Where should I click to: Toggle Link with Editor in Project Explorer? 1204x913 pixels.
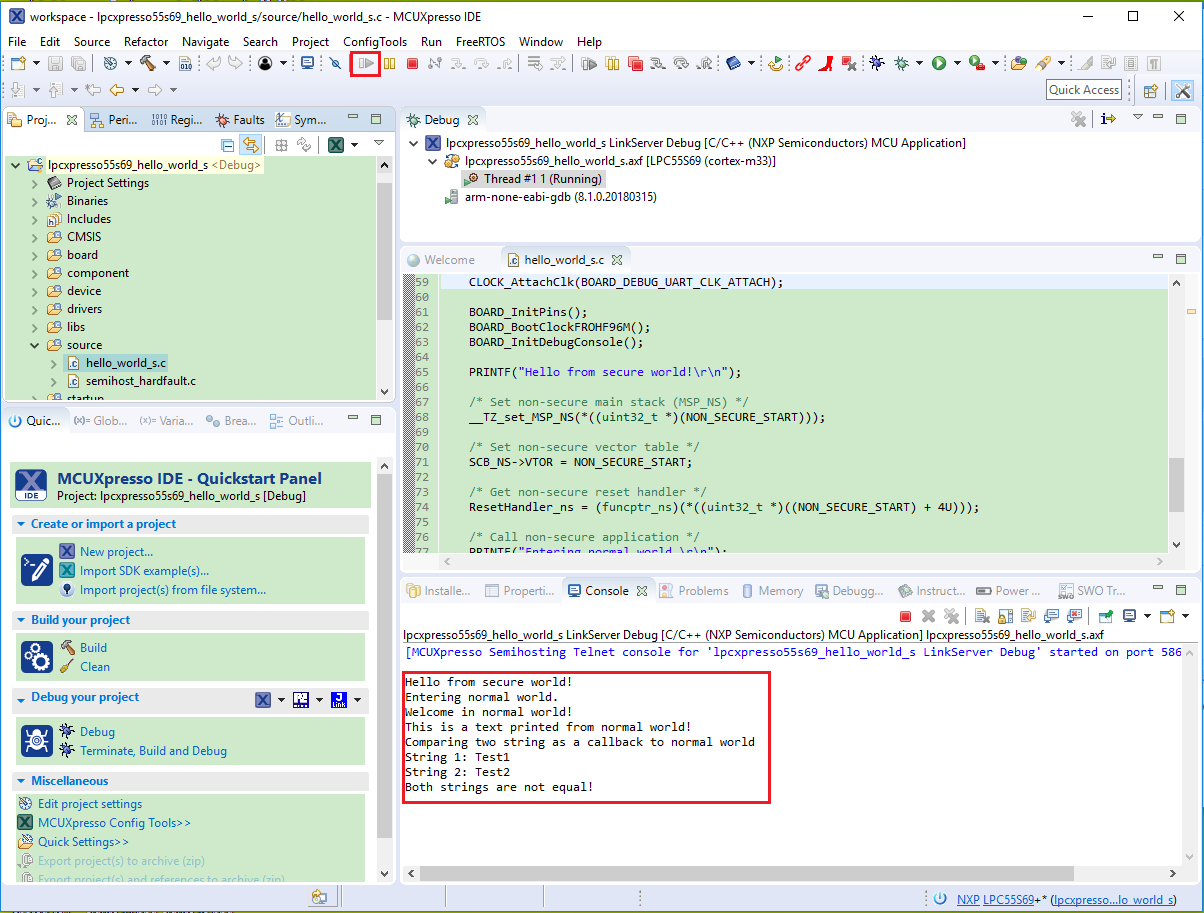[x=250, y=145]
